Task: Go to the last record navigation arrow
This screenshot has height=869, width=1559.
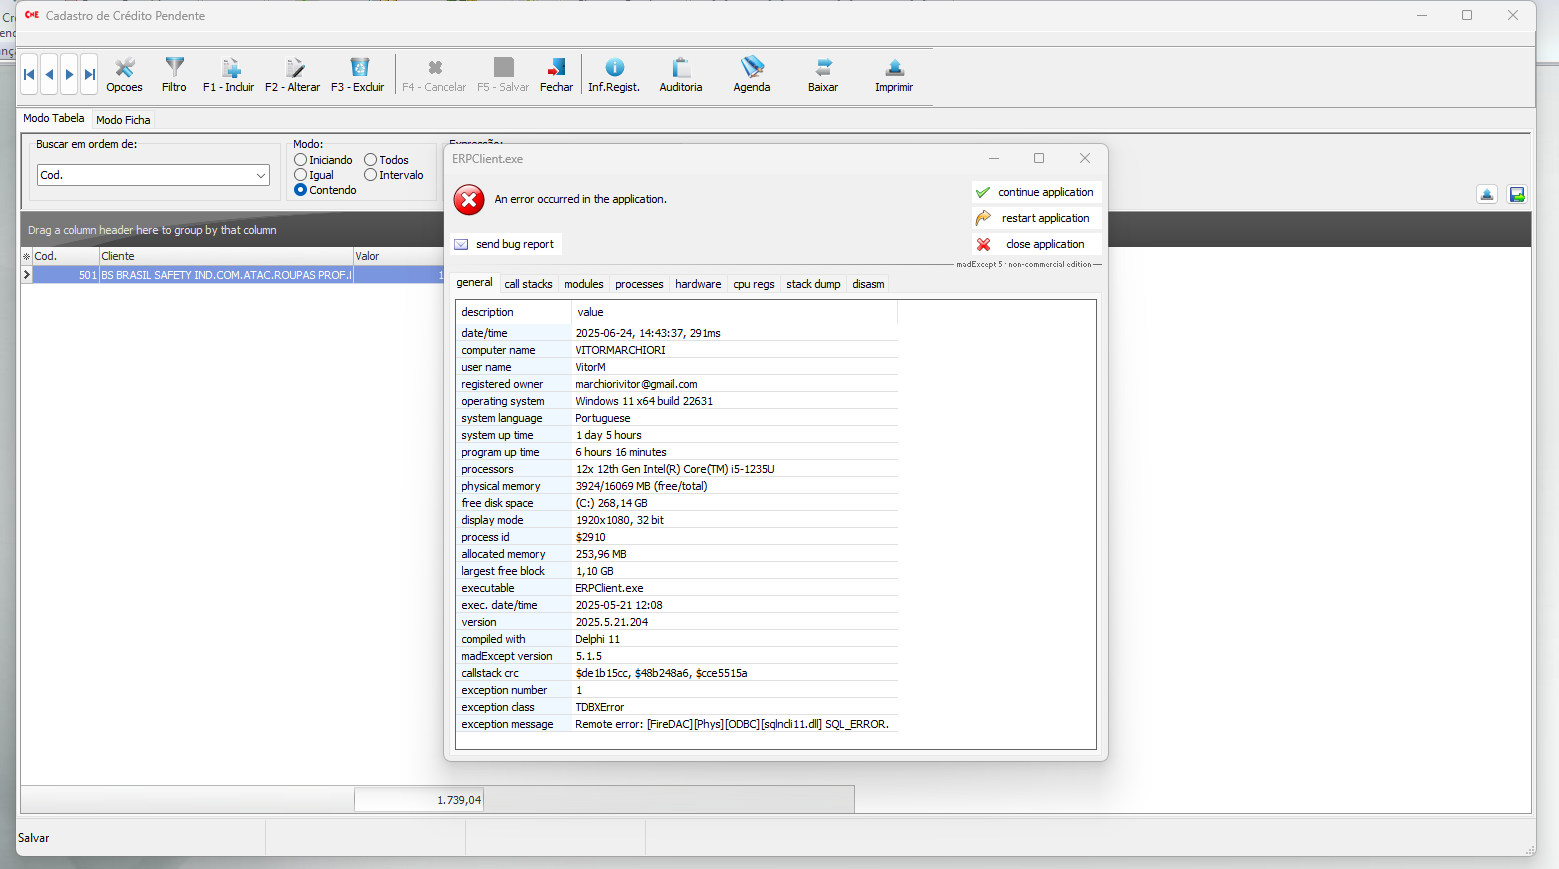Action: click(x=89, y=74)
